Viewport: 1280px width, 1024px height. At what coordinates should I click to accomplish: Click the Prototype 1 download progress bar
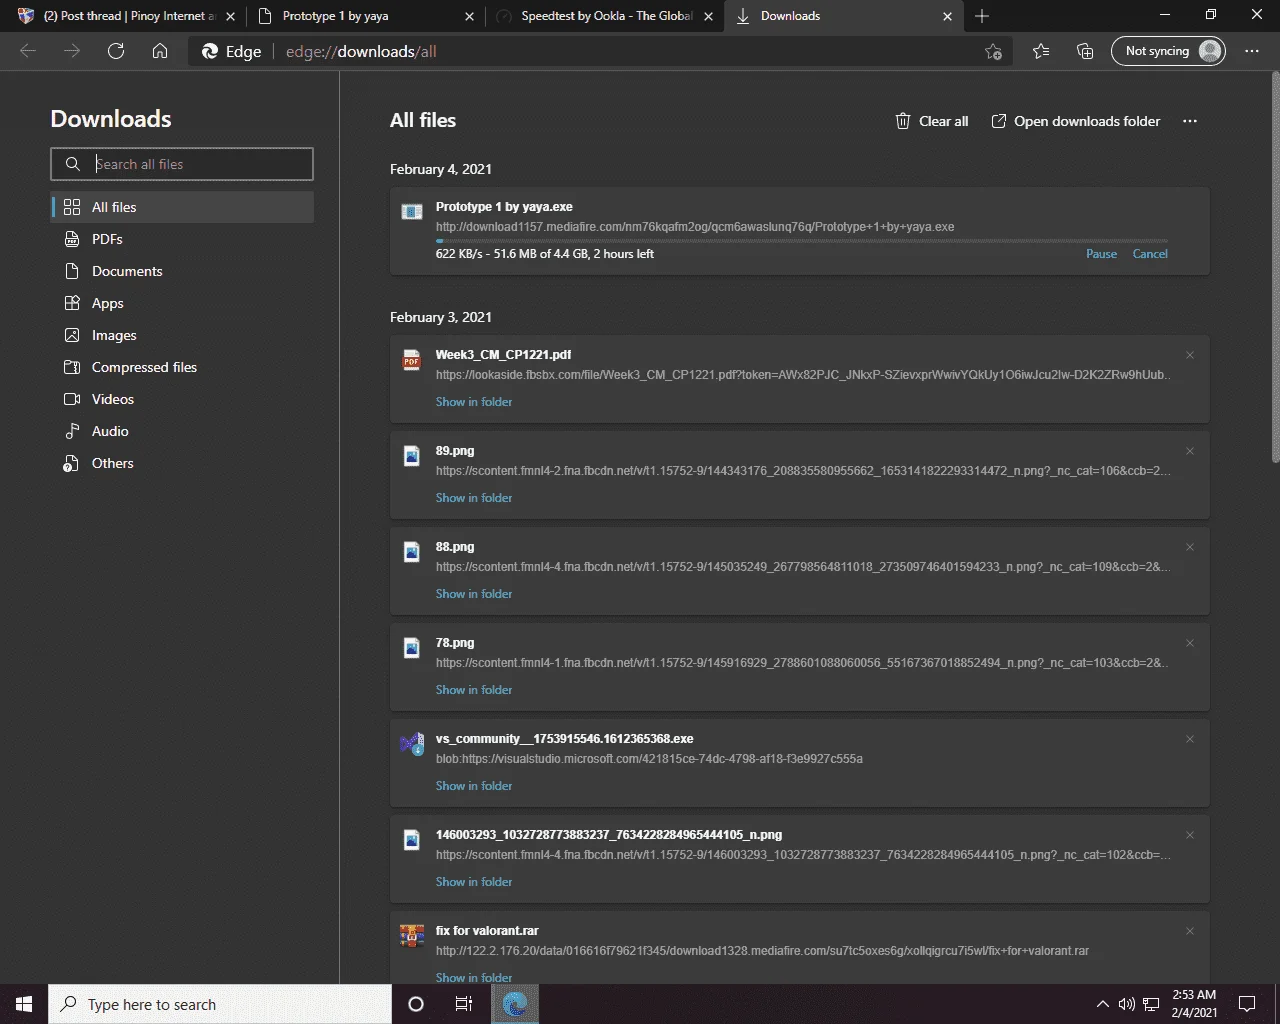[x=802, y=241]
